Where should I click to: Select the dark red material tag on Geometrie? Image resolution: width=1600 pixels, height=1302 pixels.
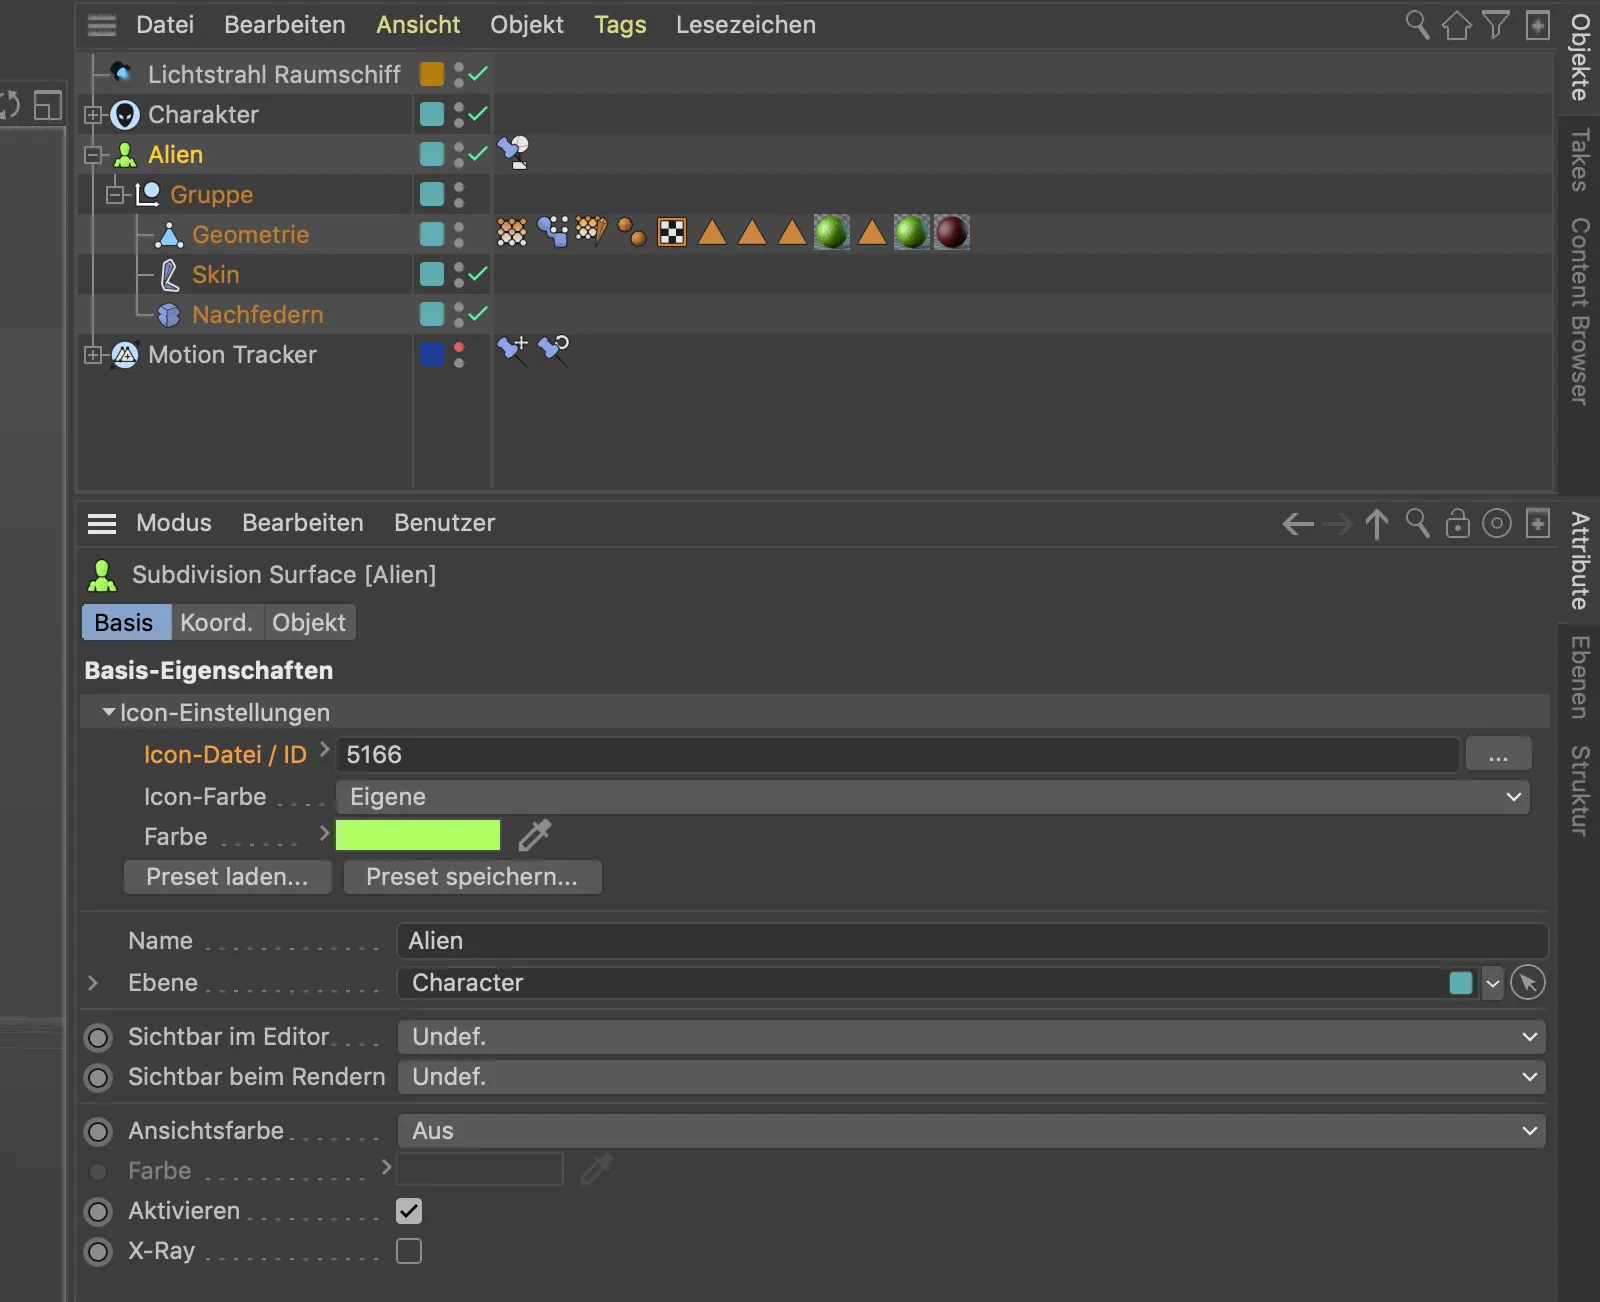(951, 232)
